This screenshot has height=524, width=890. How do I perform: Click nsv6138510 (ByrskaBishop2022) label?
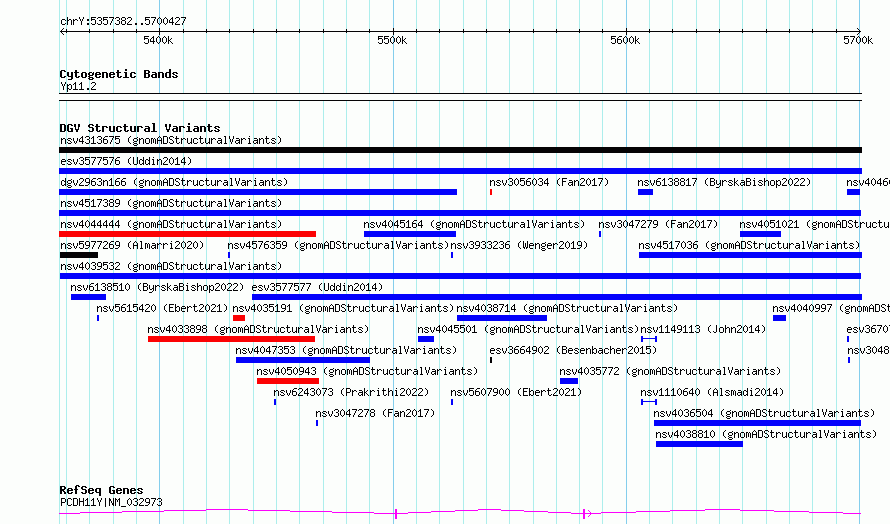pos(157,287)
